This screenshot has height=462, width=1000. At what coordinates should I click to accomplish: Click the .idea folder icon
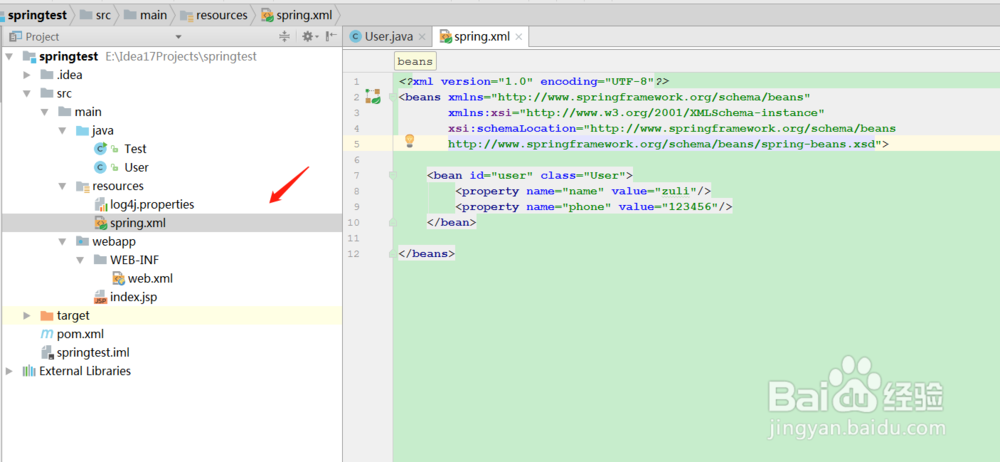[47, 75]
